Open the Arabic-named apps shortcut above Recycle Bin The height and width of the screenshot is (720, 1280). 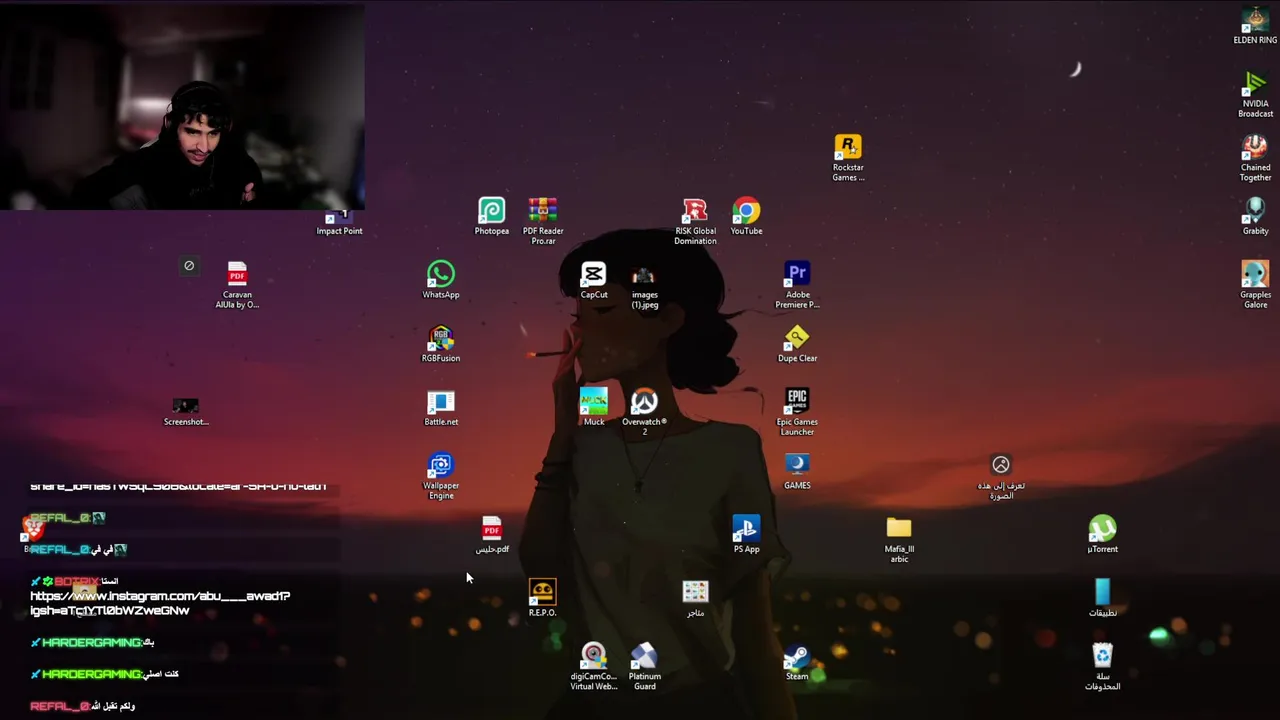(1102, 599)
